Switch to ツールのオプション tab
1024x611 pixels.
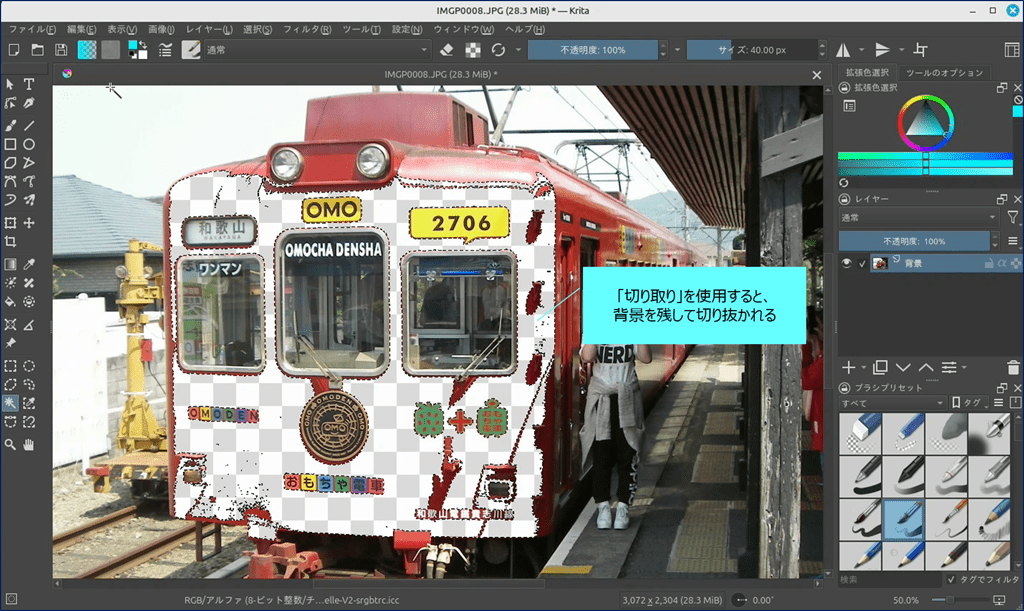pyautogui.click(x=943, y=73)
